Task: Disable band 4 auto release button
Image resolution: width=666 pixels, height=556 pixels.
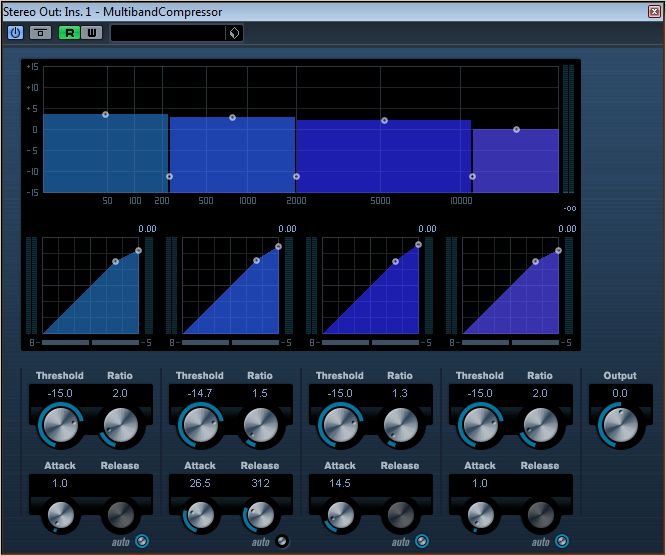Action: (x=562, y=541)
